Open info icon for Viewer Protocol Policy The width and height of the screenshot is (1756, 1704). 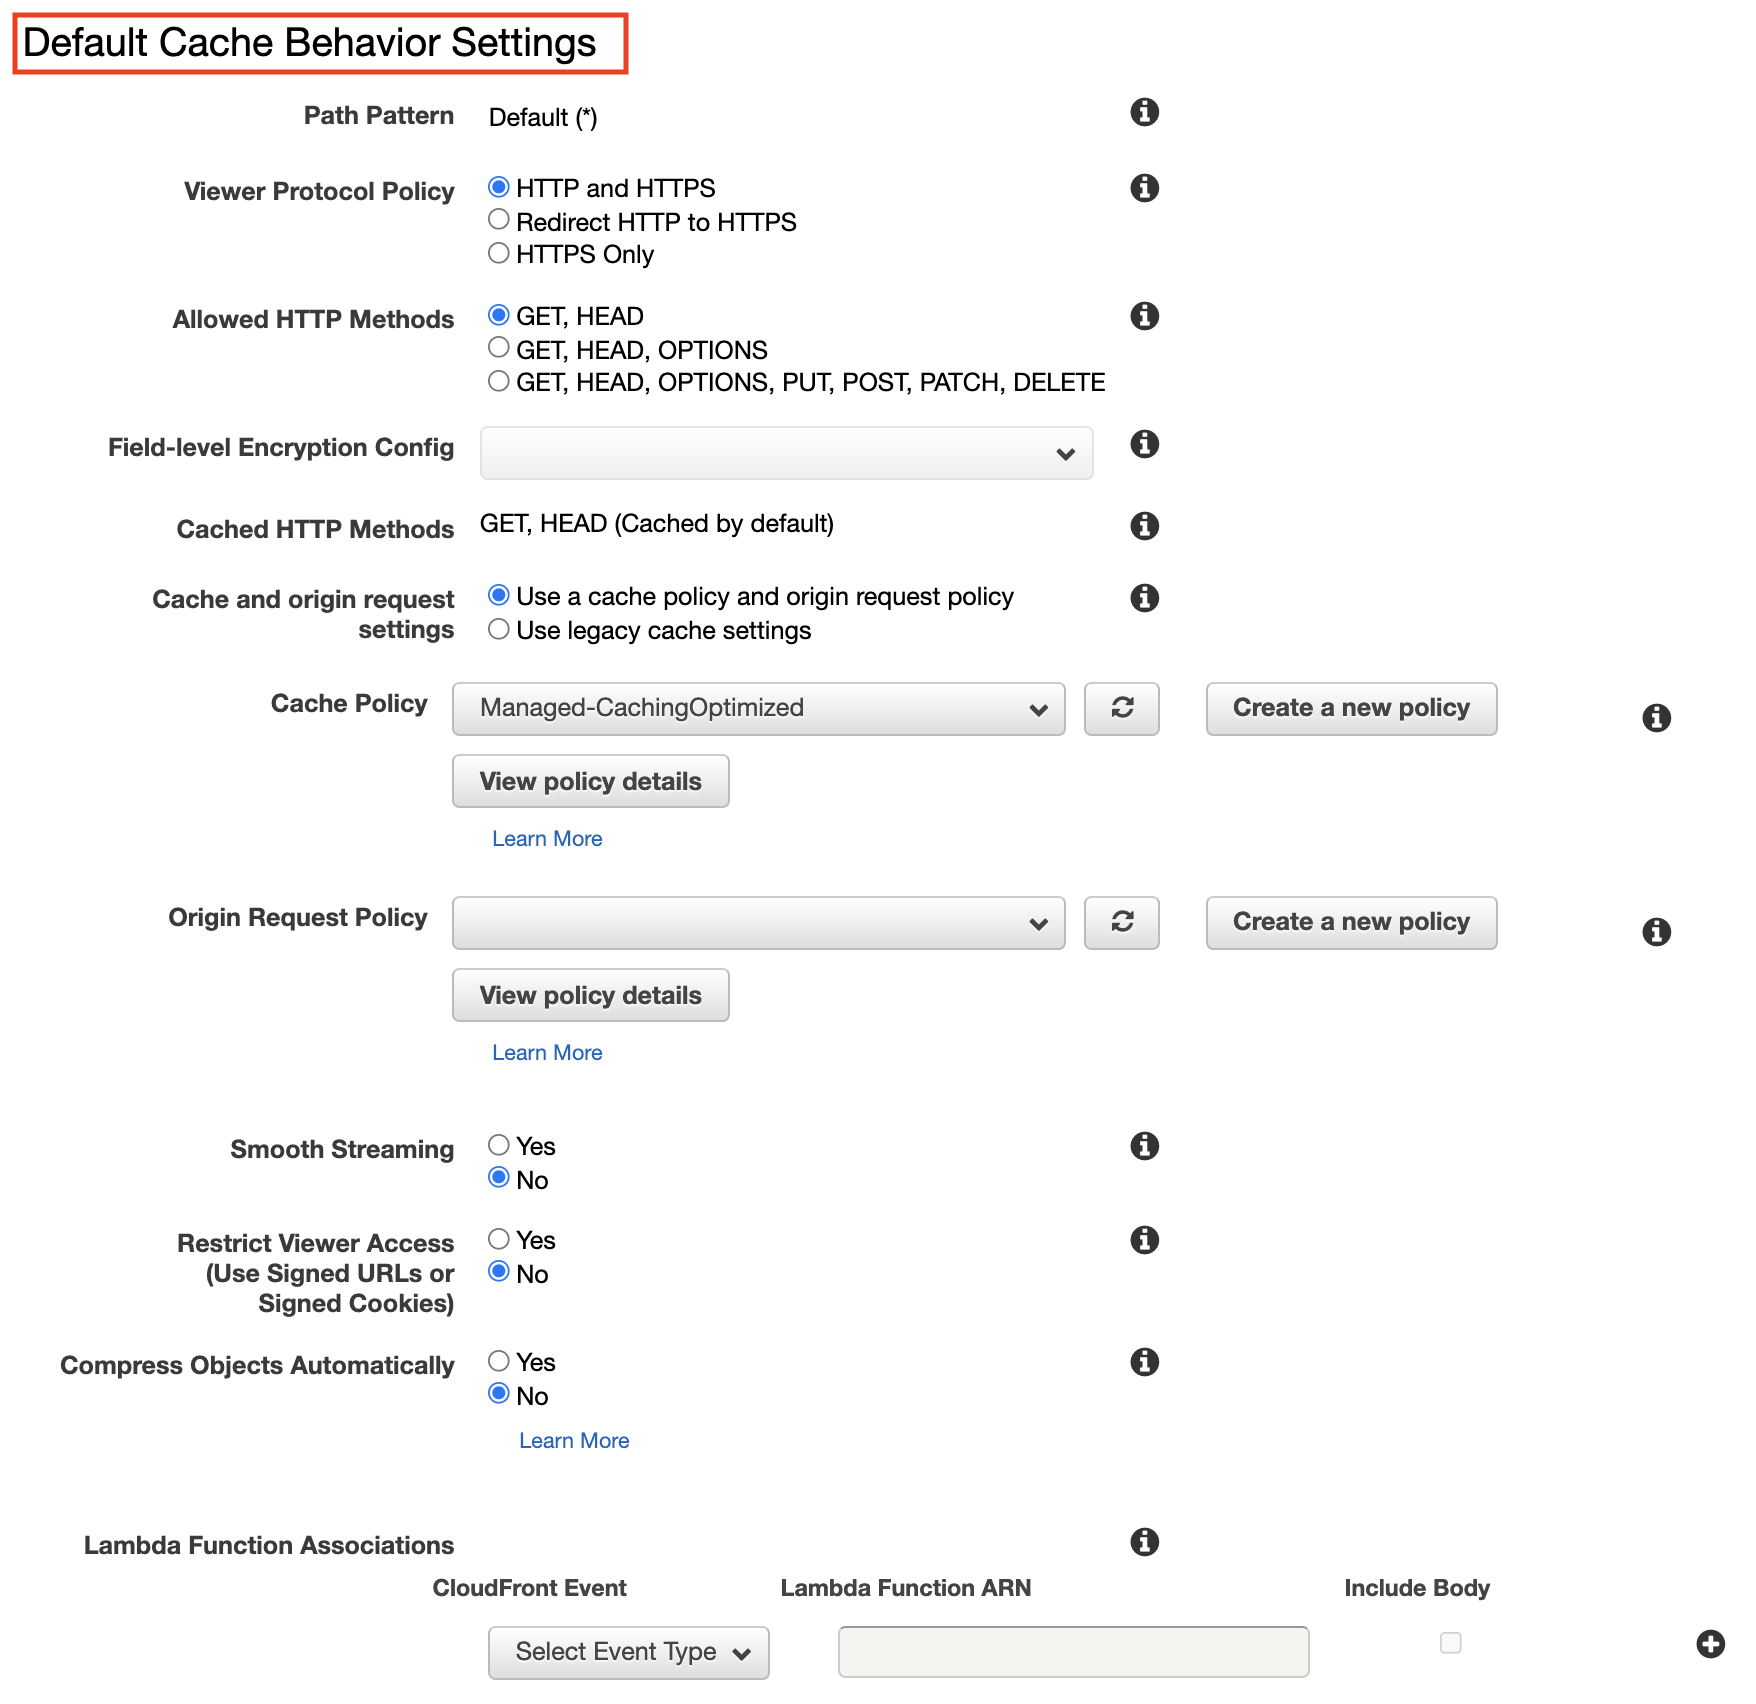tap(1144, 188)
